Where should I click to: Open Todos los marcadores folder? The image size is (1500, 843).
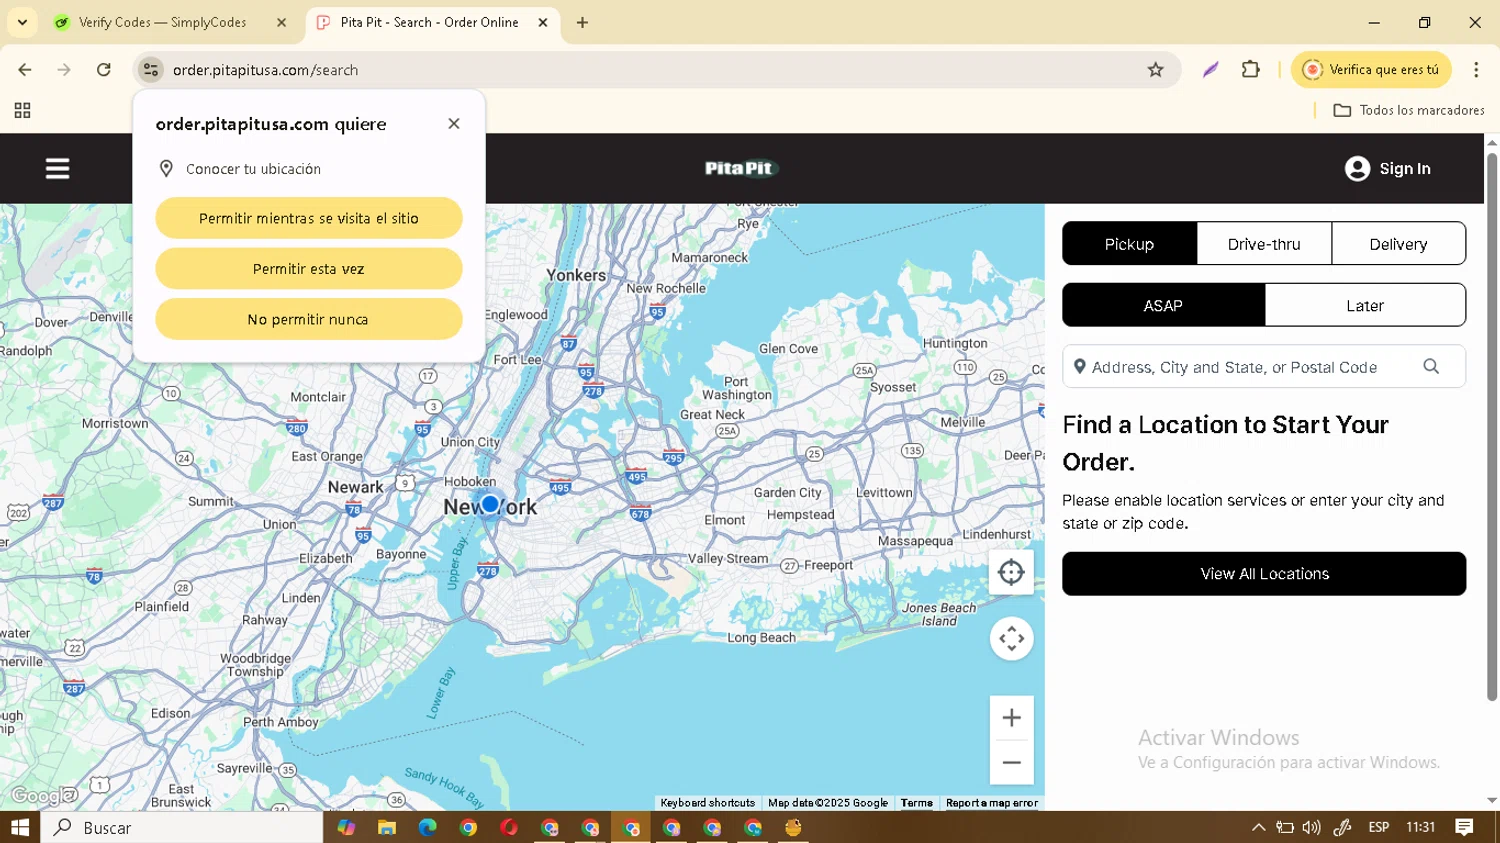[1409, 110]
